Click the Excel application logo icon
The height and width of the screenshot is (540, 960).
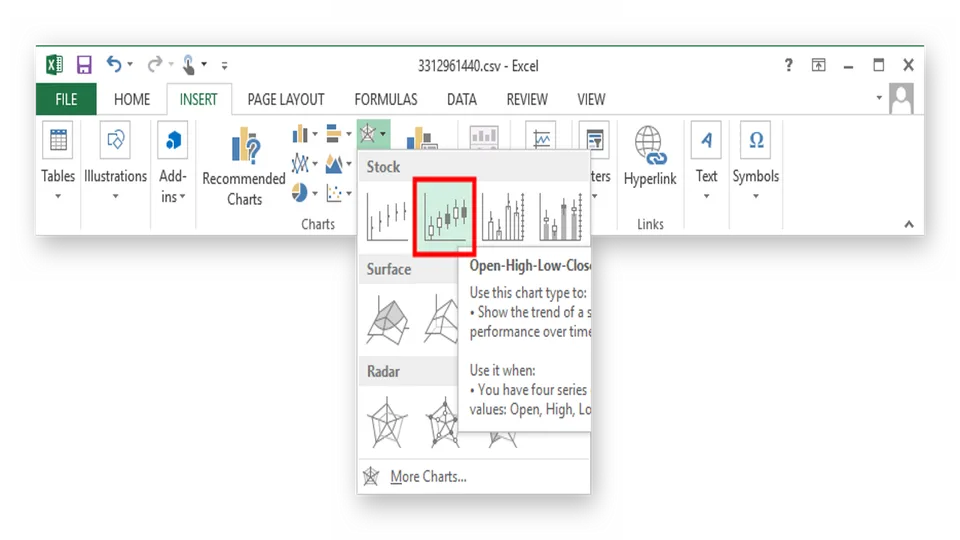pos(54,65)
